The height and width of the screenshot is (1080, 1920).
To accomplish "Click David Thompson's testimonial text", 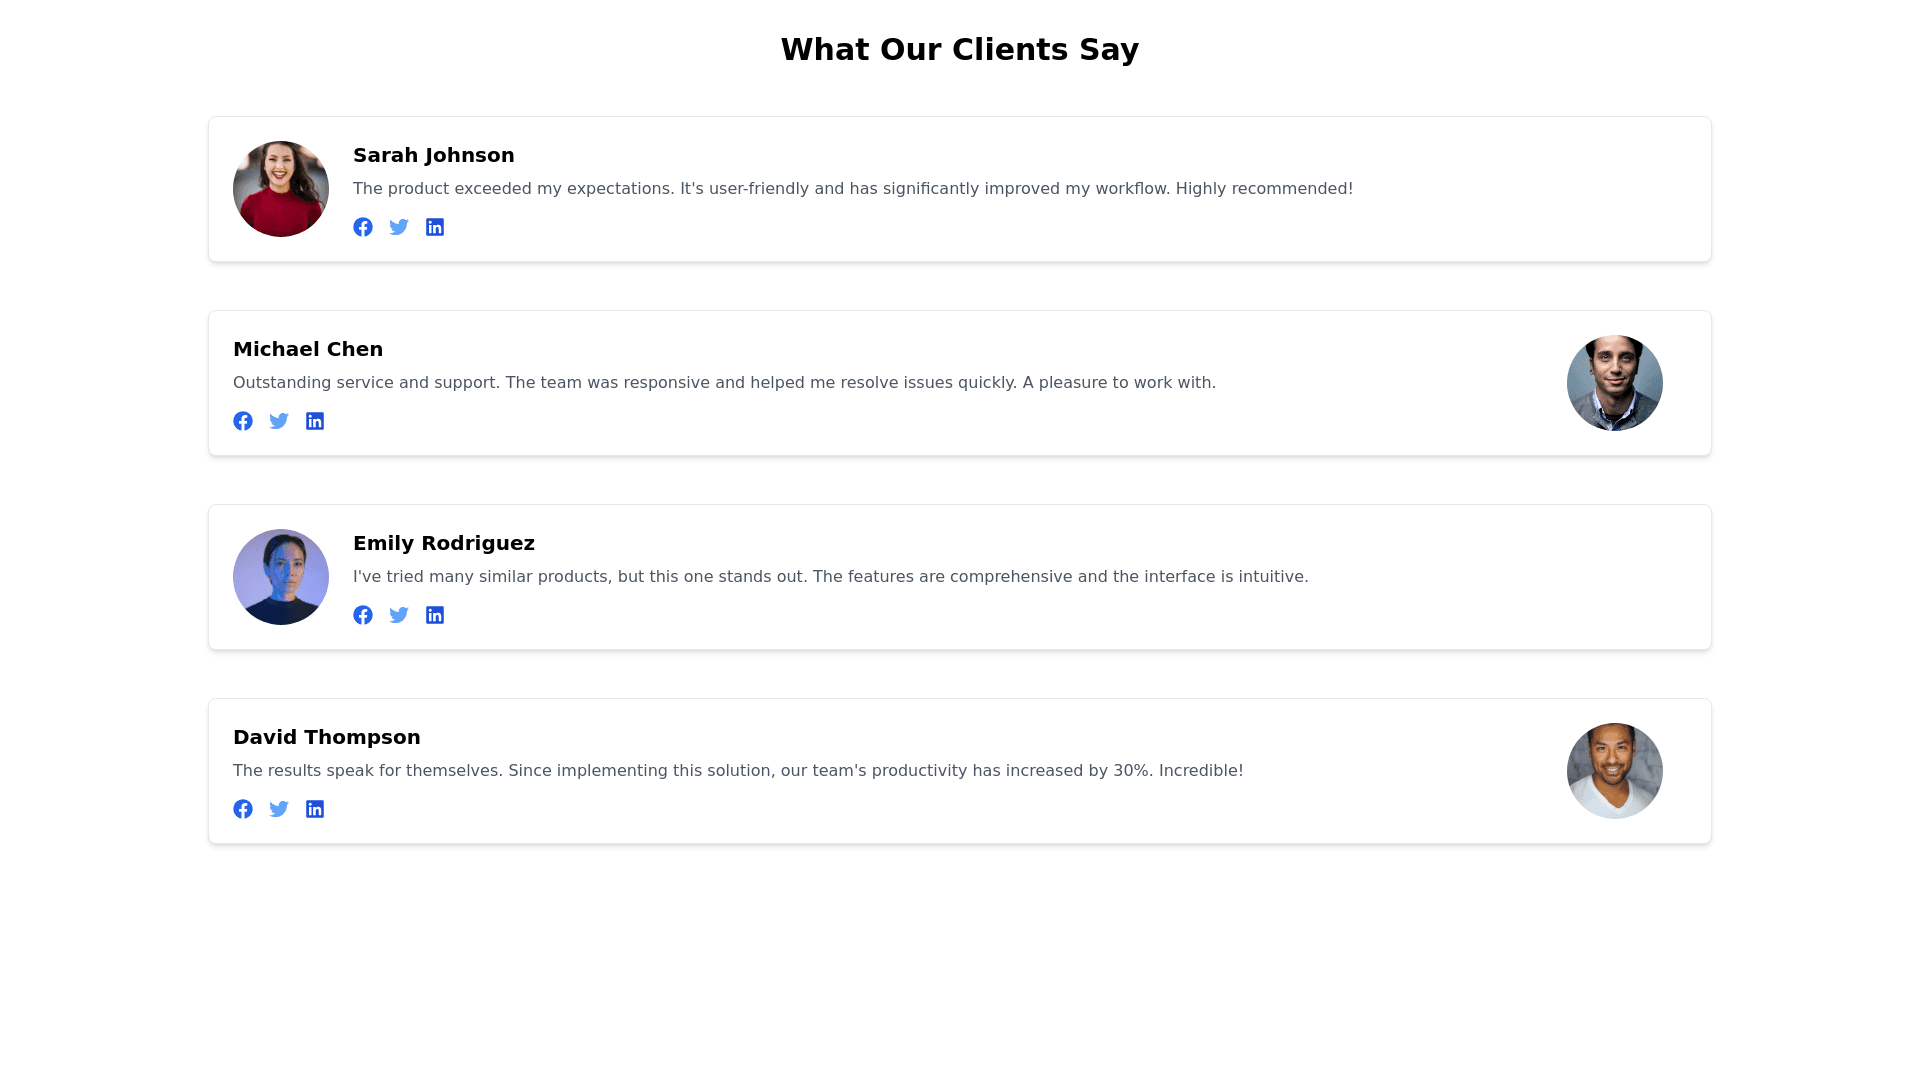I will click(x=737, y=771).
